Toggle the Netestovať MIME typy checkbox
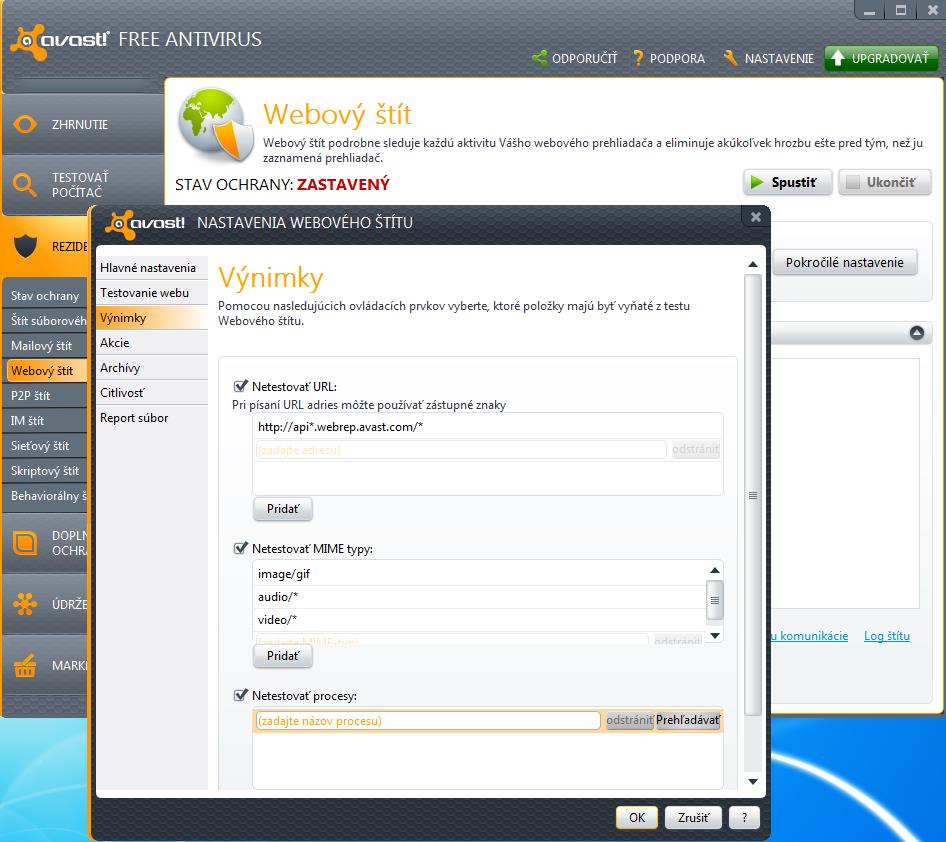Screen dimensions: 946x842 click(240, 548)
